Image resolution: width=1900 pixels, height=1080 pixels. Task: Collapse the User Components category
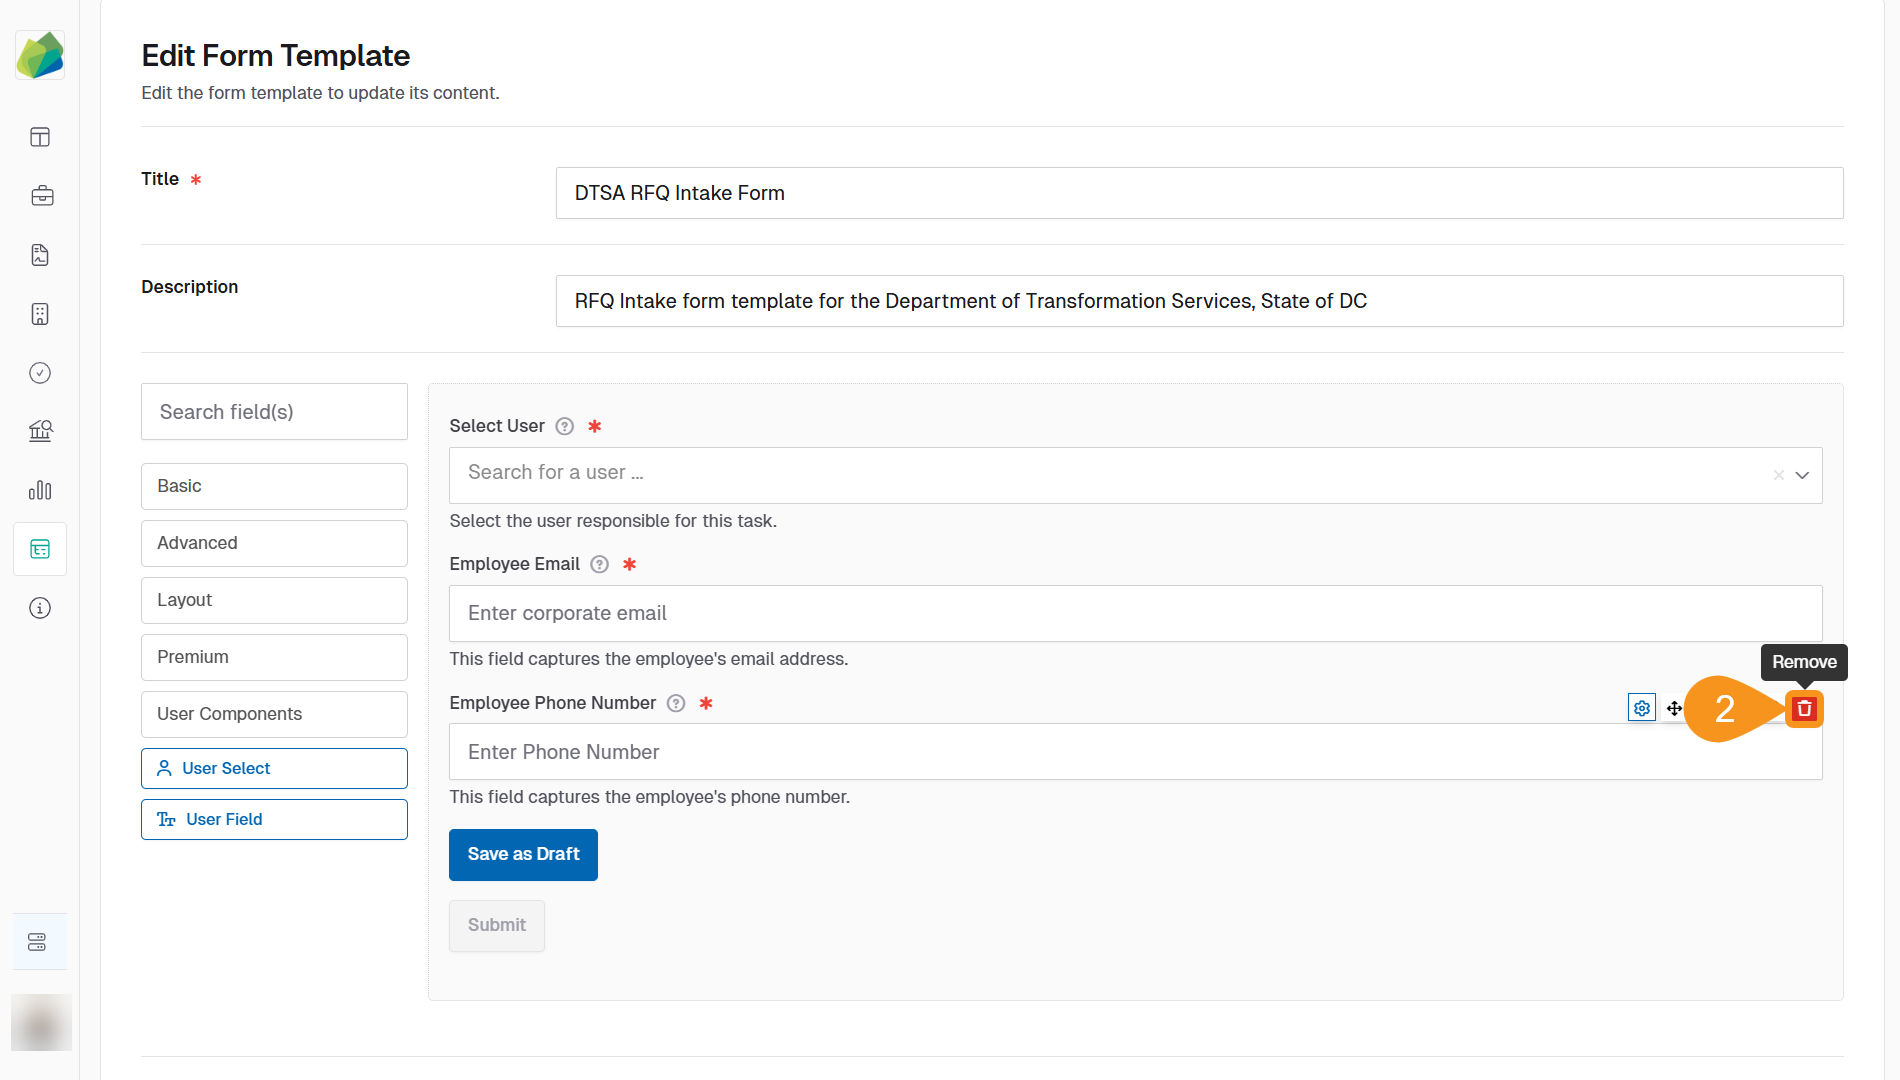(x=274, y=714)
